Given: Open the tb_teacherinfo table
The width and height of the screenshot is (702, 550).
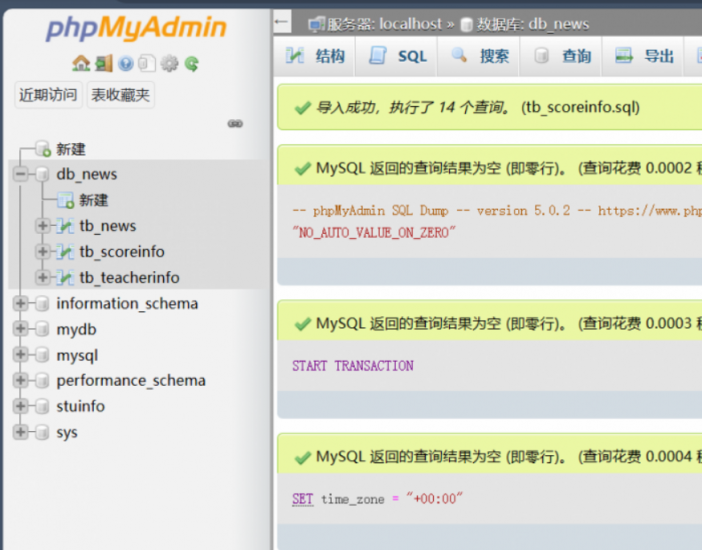Looking at the screenshot, I should click(x=129, y=278).
